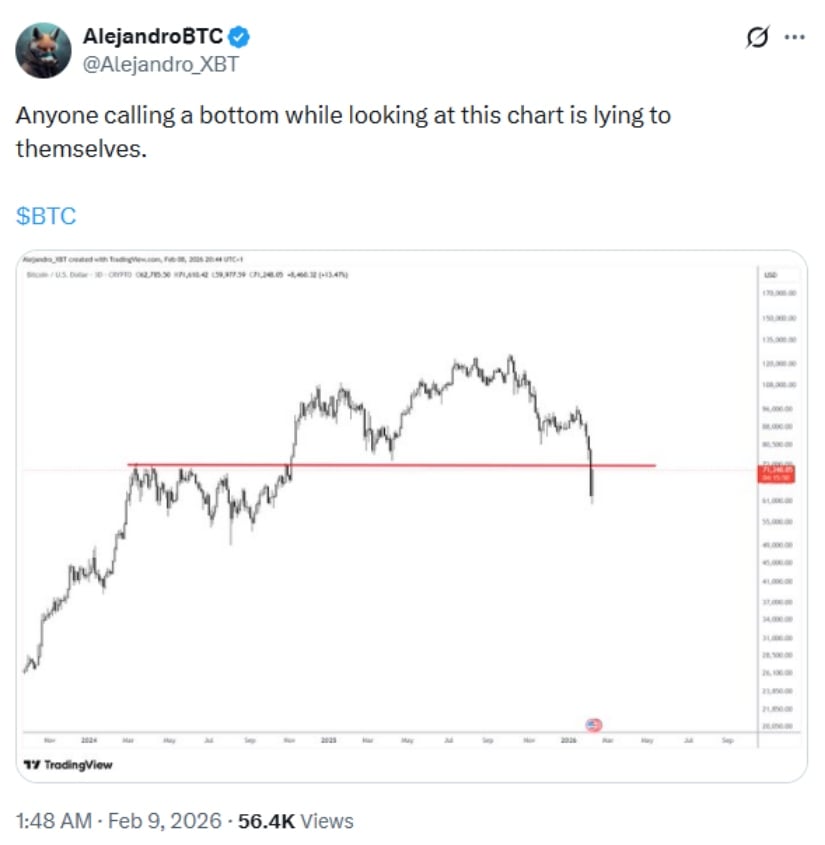Screen dimensions: 825x845
Task: Click the US flag event icon on the chart
Action: [593, 725]
